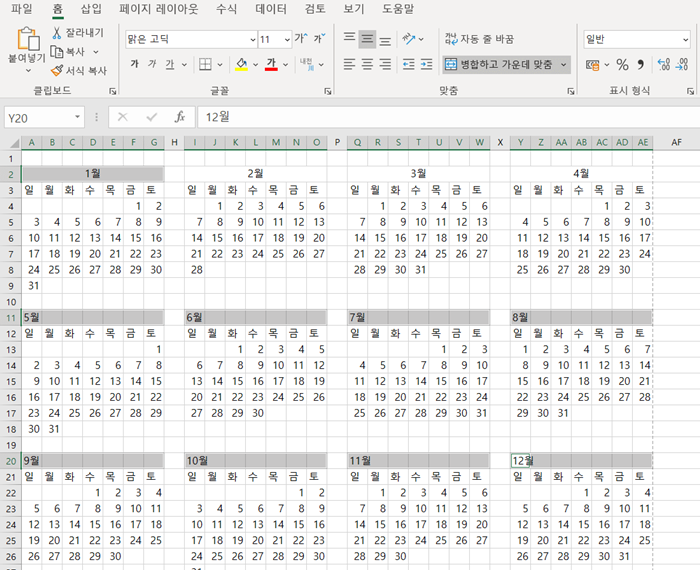
Task: Open the Number format dialog launcher
Action: pos(691,91)
